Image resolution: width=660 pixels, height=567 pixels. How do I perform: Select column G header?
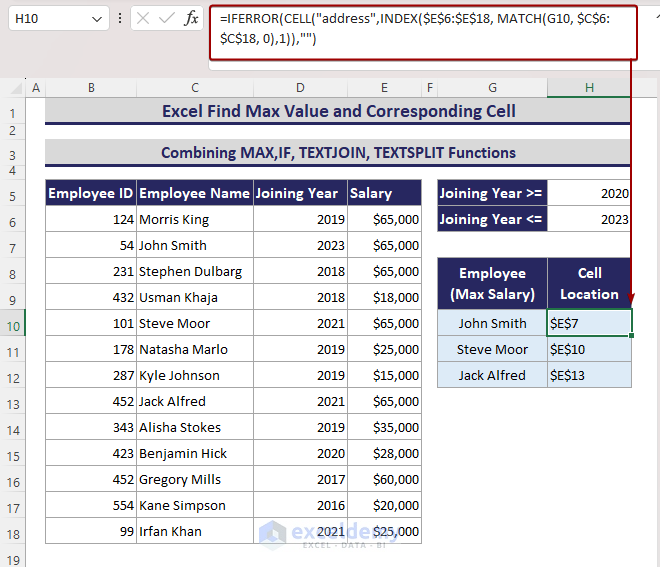pyautogui.click(x=492, y=88)
